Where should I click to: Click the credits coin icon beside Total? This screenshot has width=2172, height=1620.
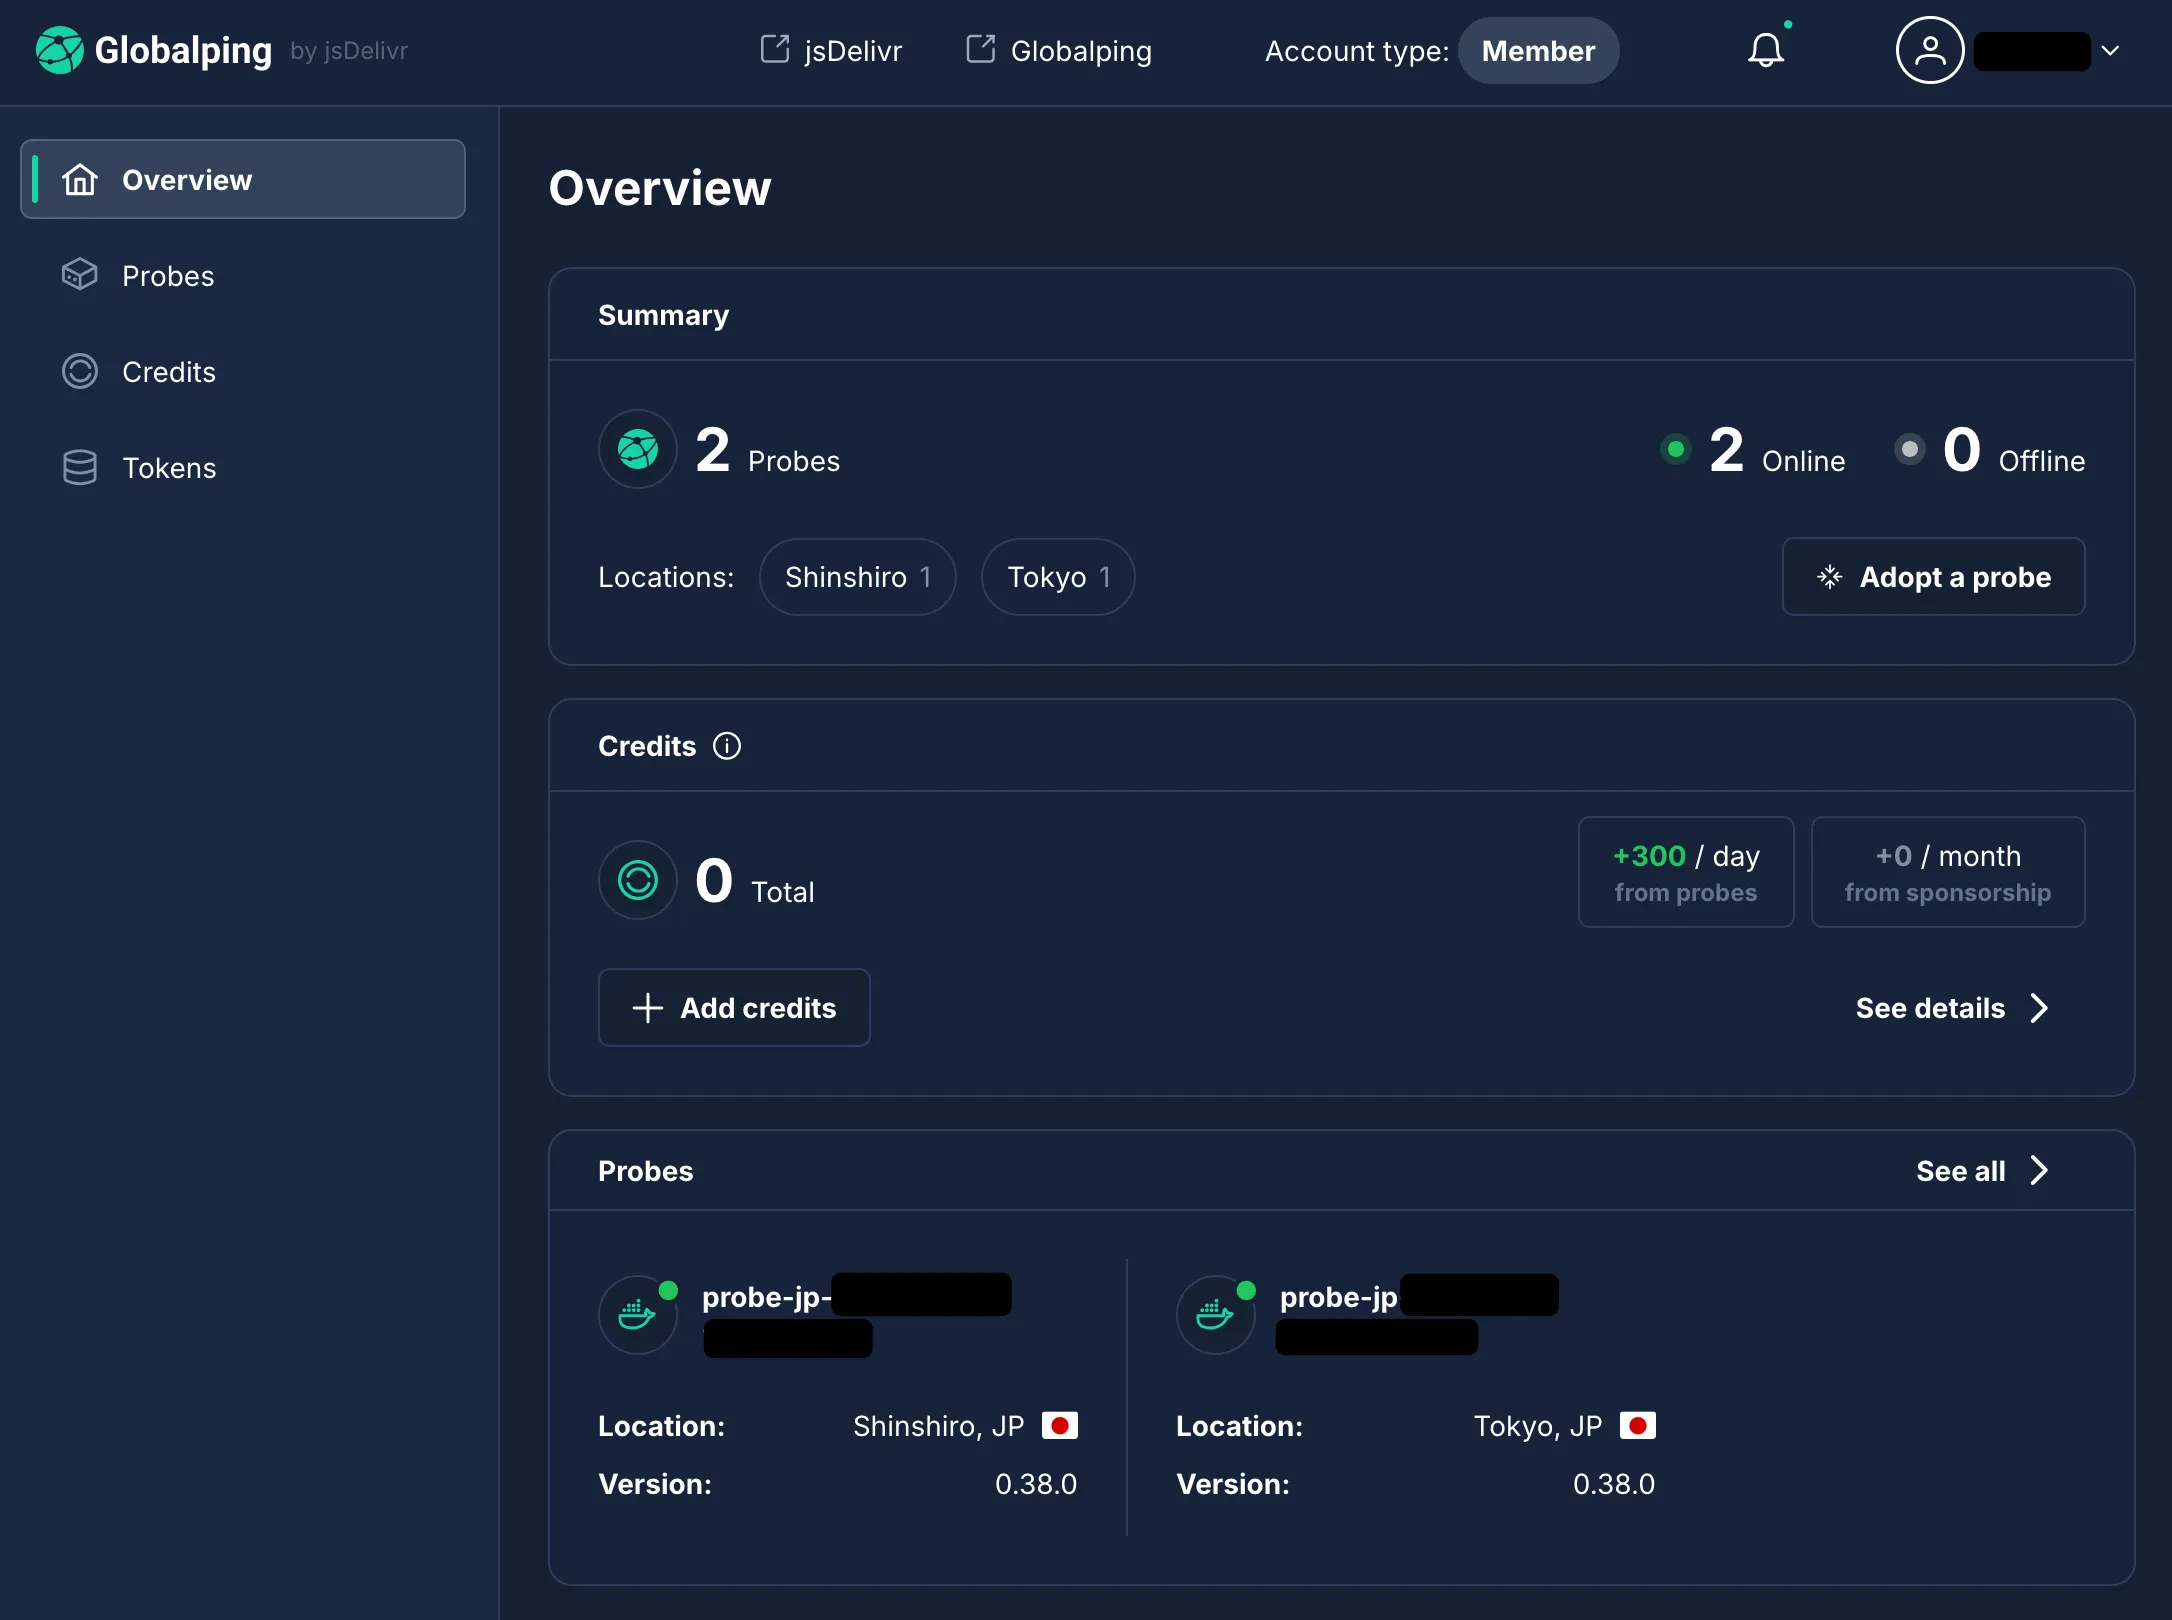pos(638,880)
